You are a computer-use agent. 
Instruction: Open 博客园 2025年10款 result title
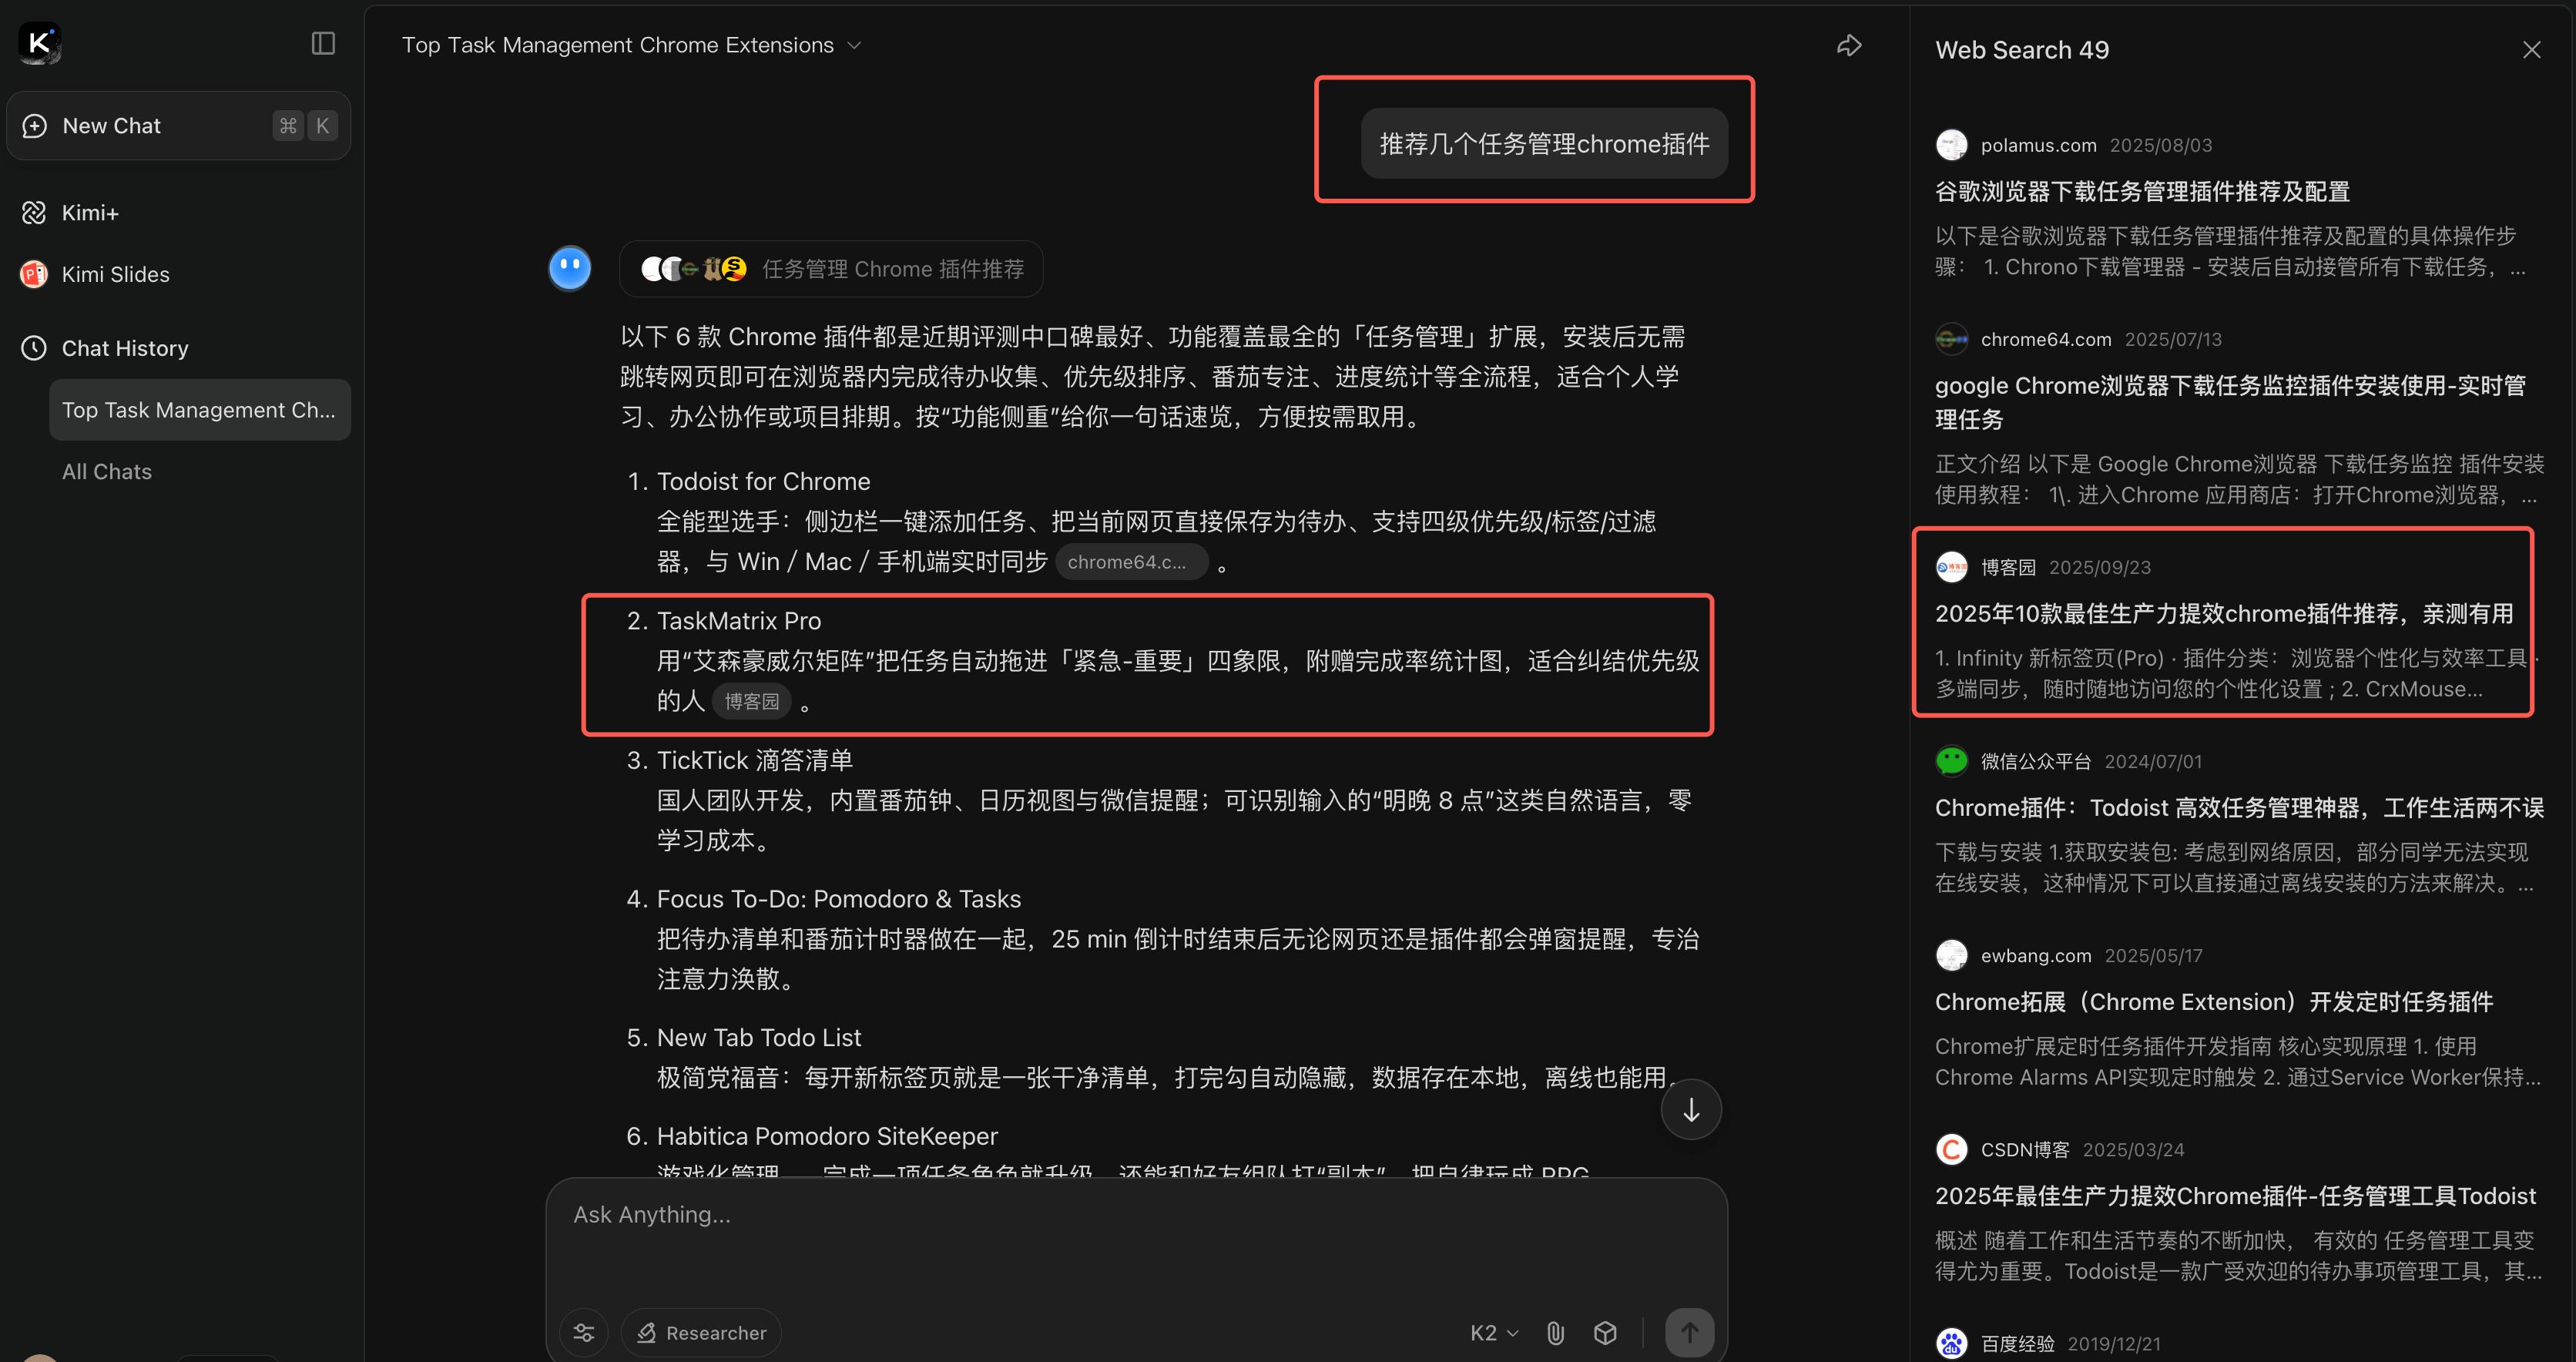tap(2224, 613)
